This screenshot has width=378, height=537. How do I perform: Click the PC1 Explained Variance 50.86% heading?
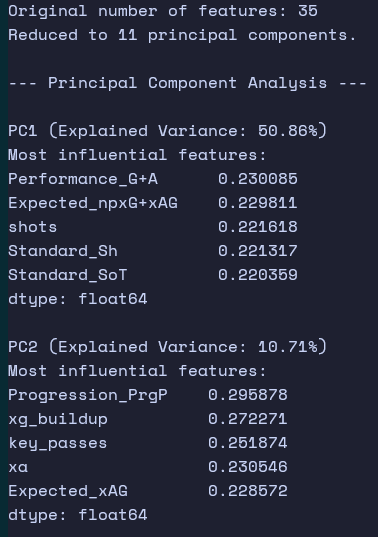tap(168, 131)
